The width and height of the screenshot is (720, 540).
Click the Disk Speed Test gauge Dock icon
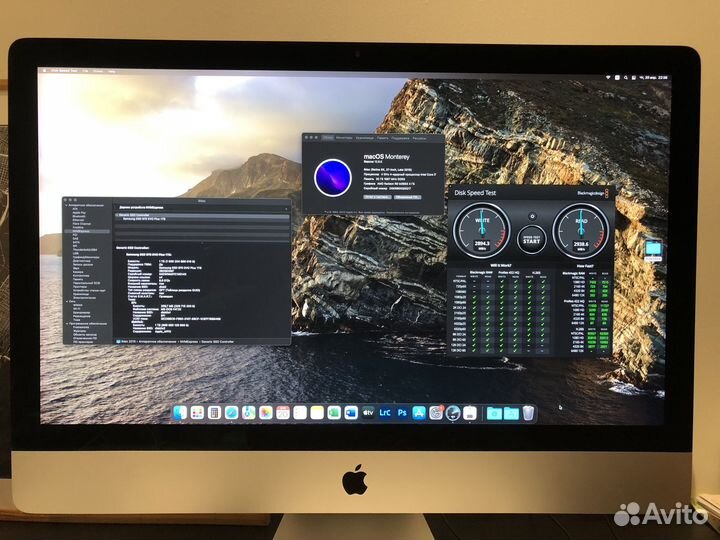pyautogui.click(x=453, y=413)
